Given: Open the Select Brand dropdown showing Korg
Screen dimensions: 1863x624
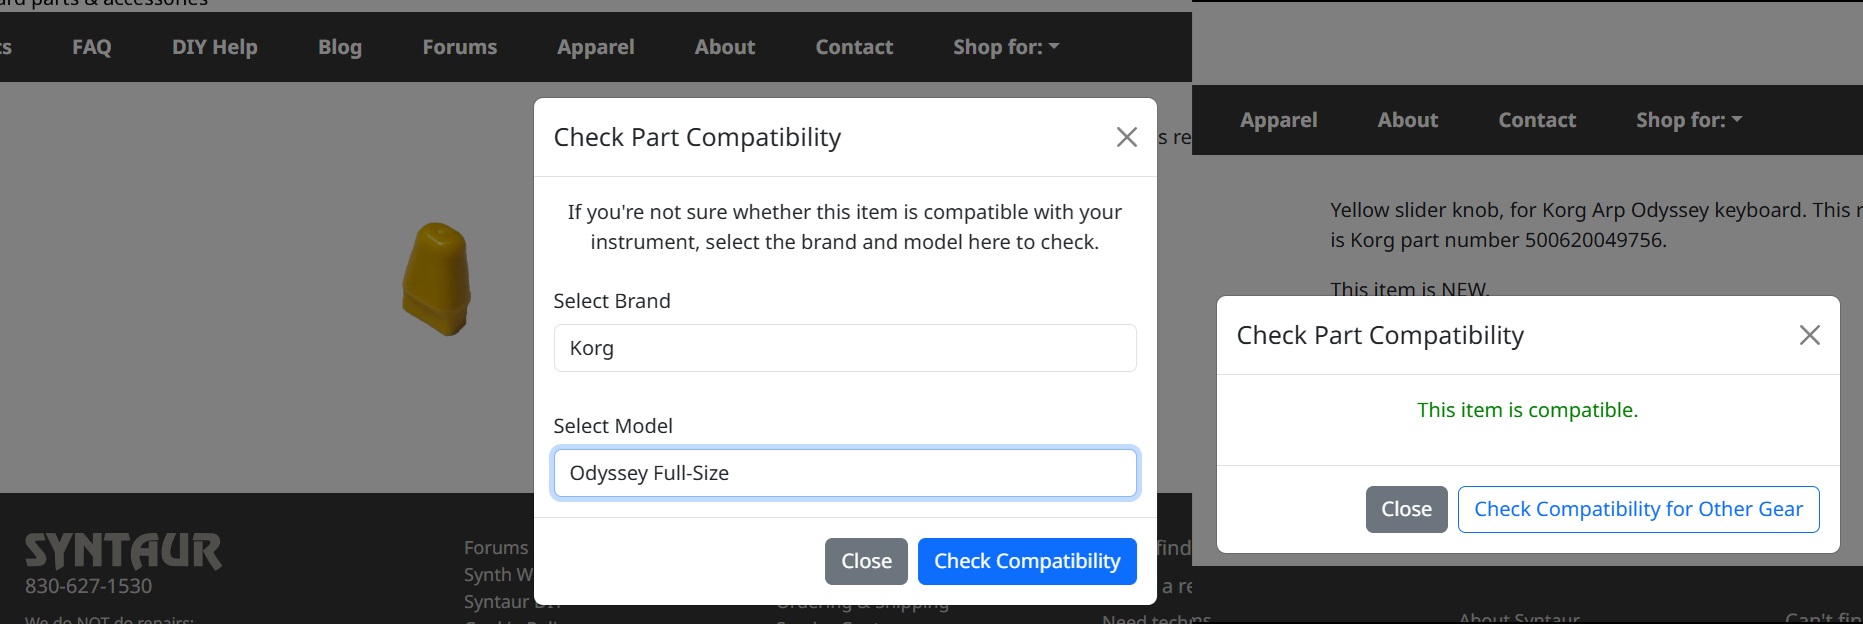Looking at the screenshot, I should click(844, 348).
